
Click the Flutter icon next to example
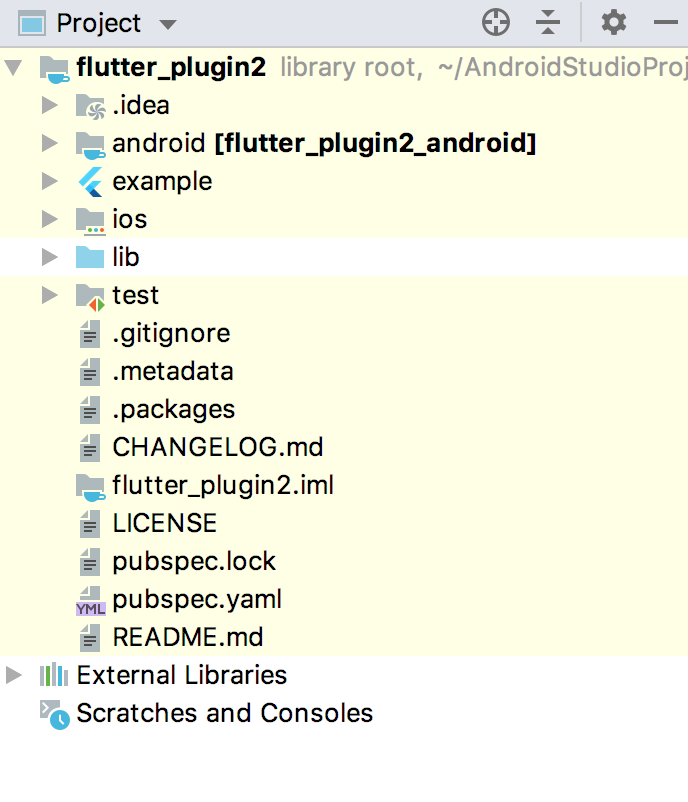(x=90, y=182)
